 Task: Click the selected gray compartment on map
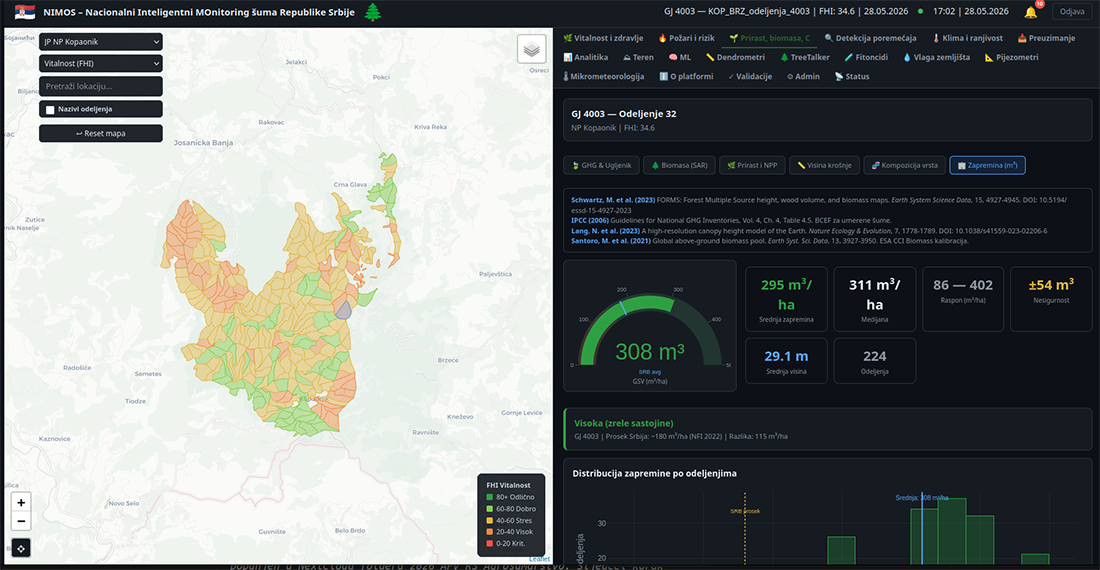point(343,311)
